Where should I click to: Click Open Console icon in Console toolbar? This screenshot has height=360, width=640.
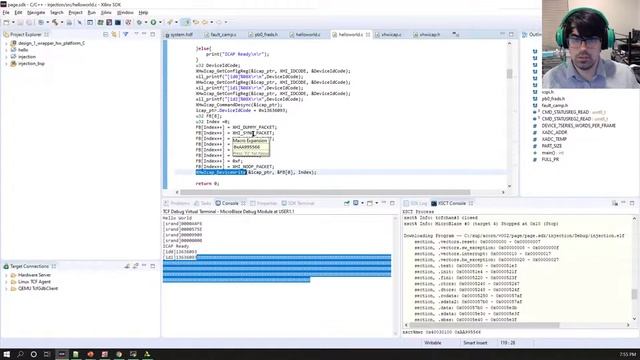370,203
